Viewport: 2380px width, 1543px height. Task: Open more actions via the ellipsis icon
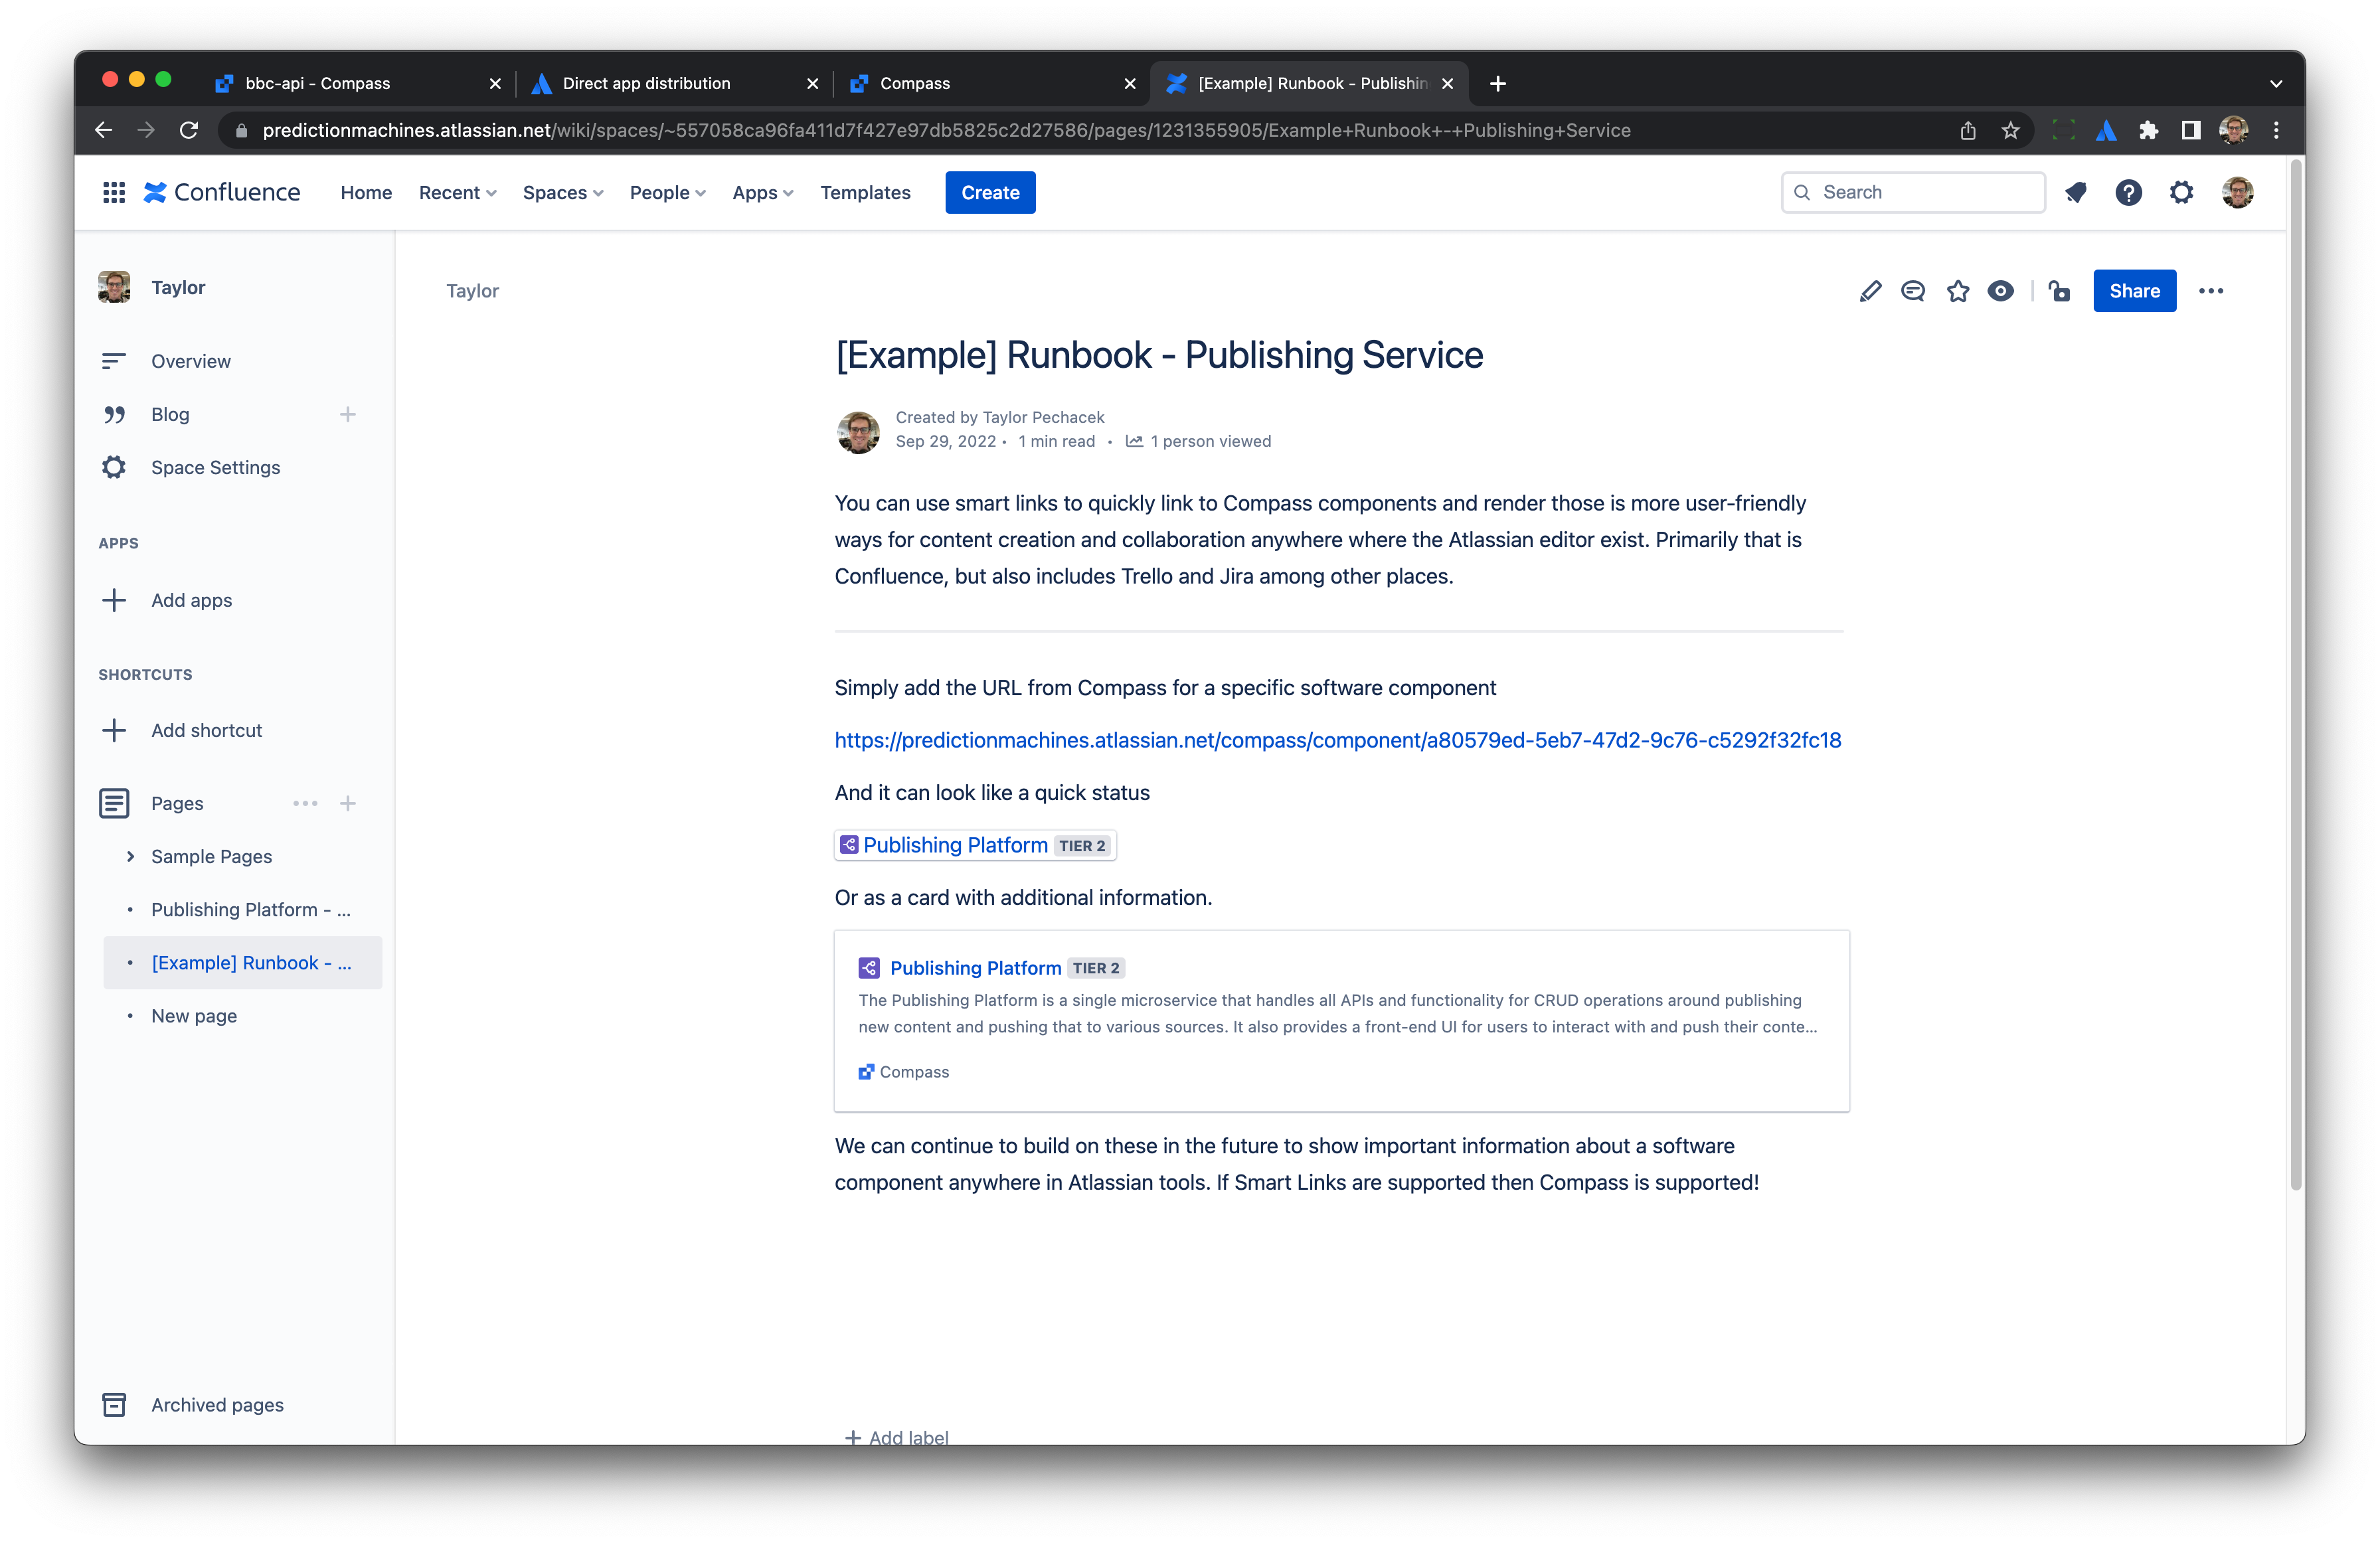click(2212, 291)
